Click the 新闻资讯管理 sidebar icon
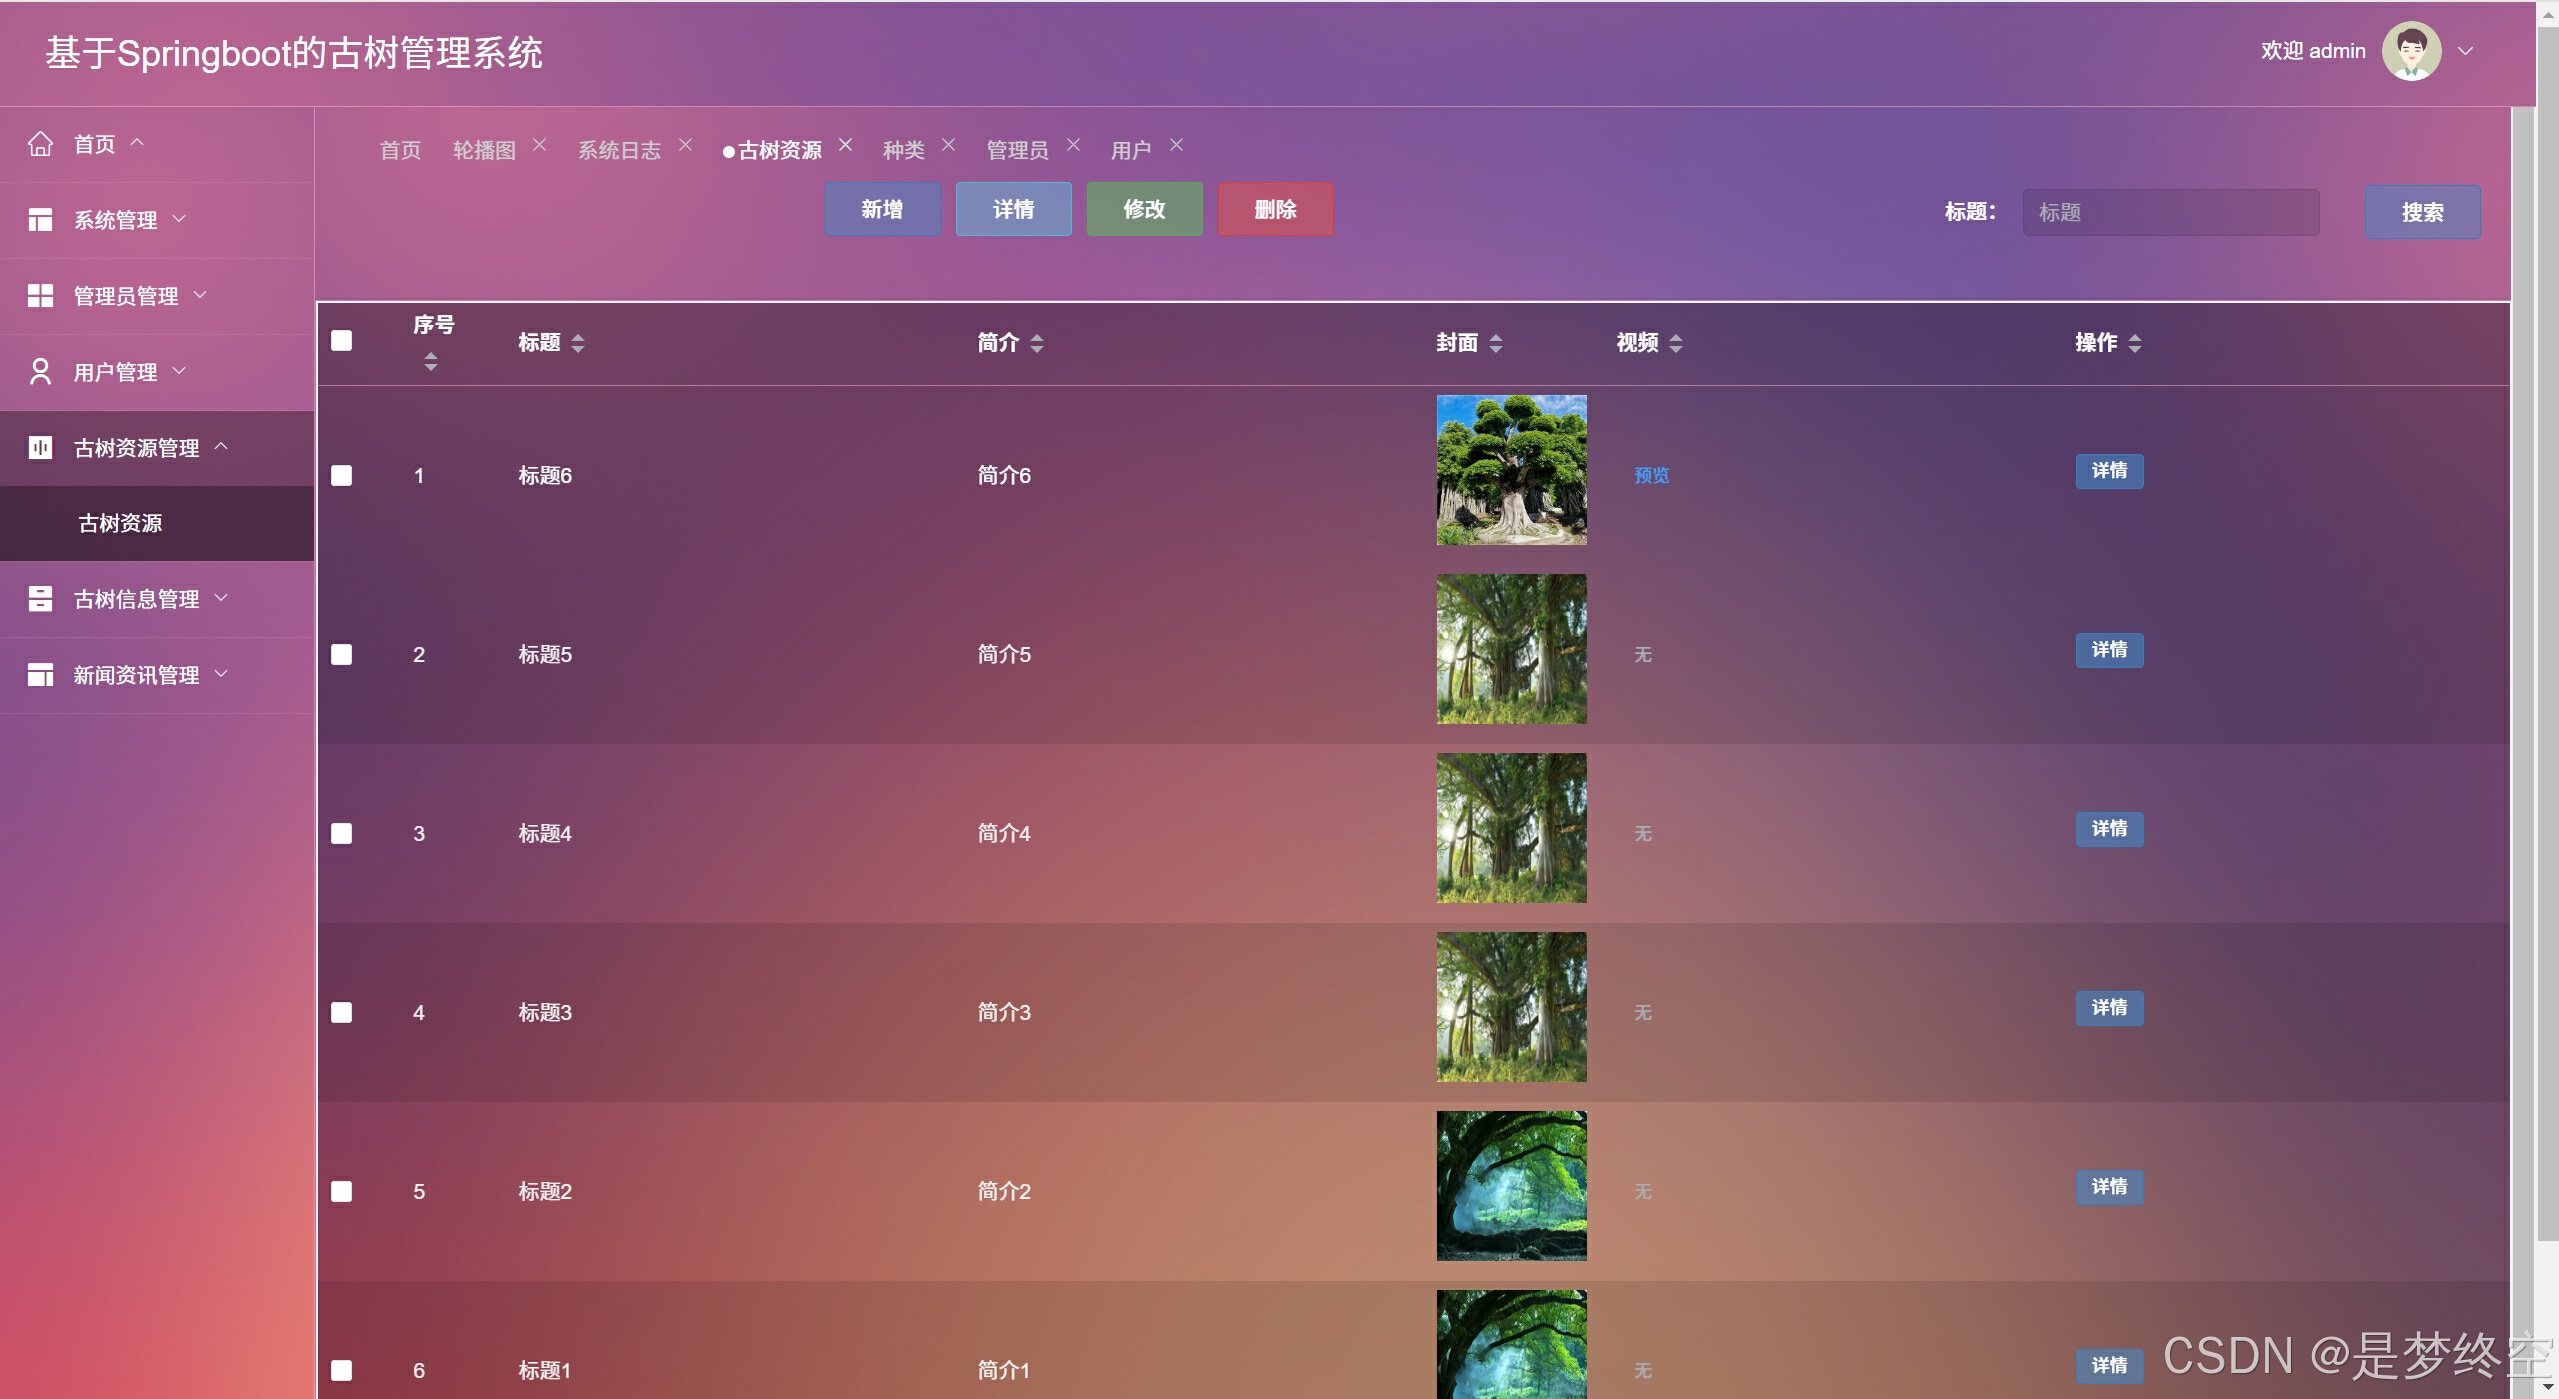 pyautogui.click(x=40, y=675)
